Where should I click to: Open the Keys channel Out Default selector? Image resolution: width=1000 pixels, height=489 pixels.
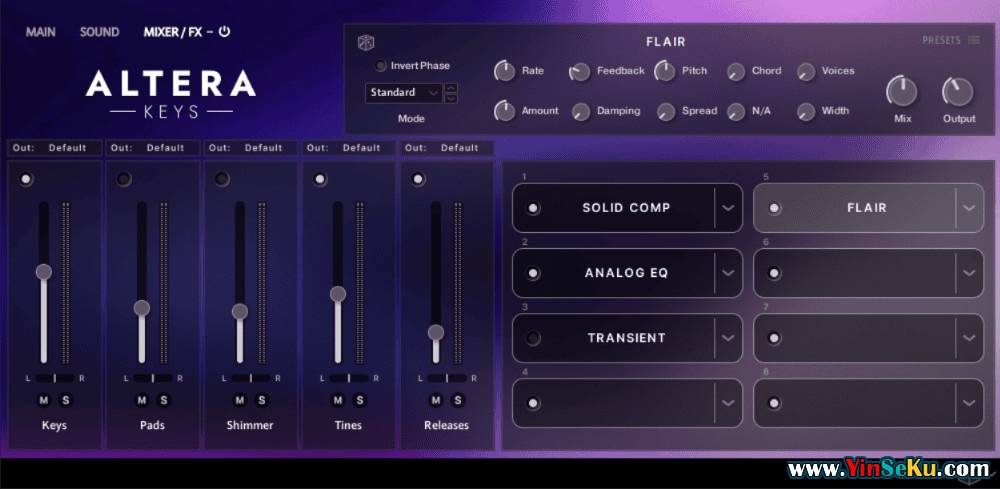click(54, 148)
